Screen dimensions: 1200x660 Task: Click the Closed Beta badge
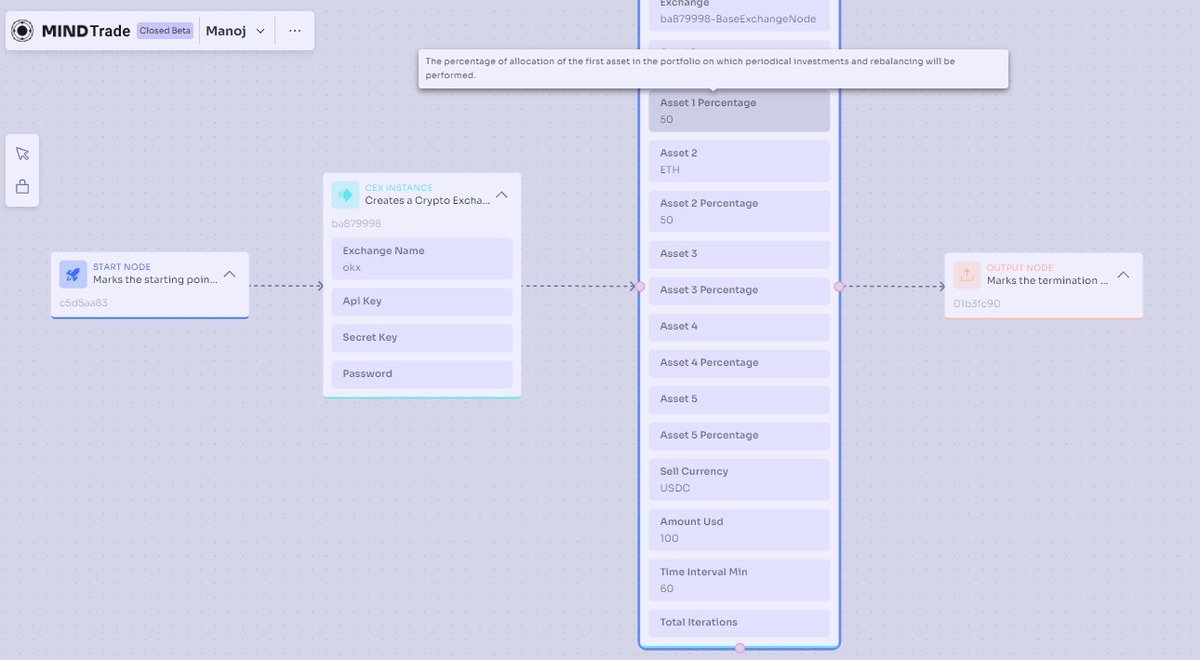point(165,31)
